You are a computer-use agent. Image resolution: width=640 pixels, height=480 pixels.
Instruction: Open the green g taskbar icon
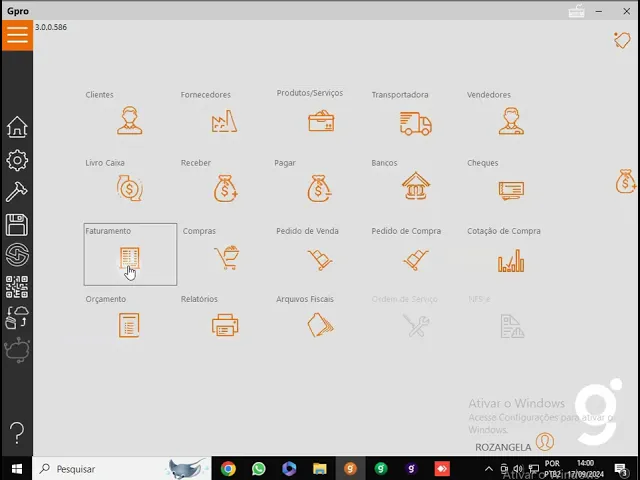point(381,469)
